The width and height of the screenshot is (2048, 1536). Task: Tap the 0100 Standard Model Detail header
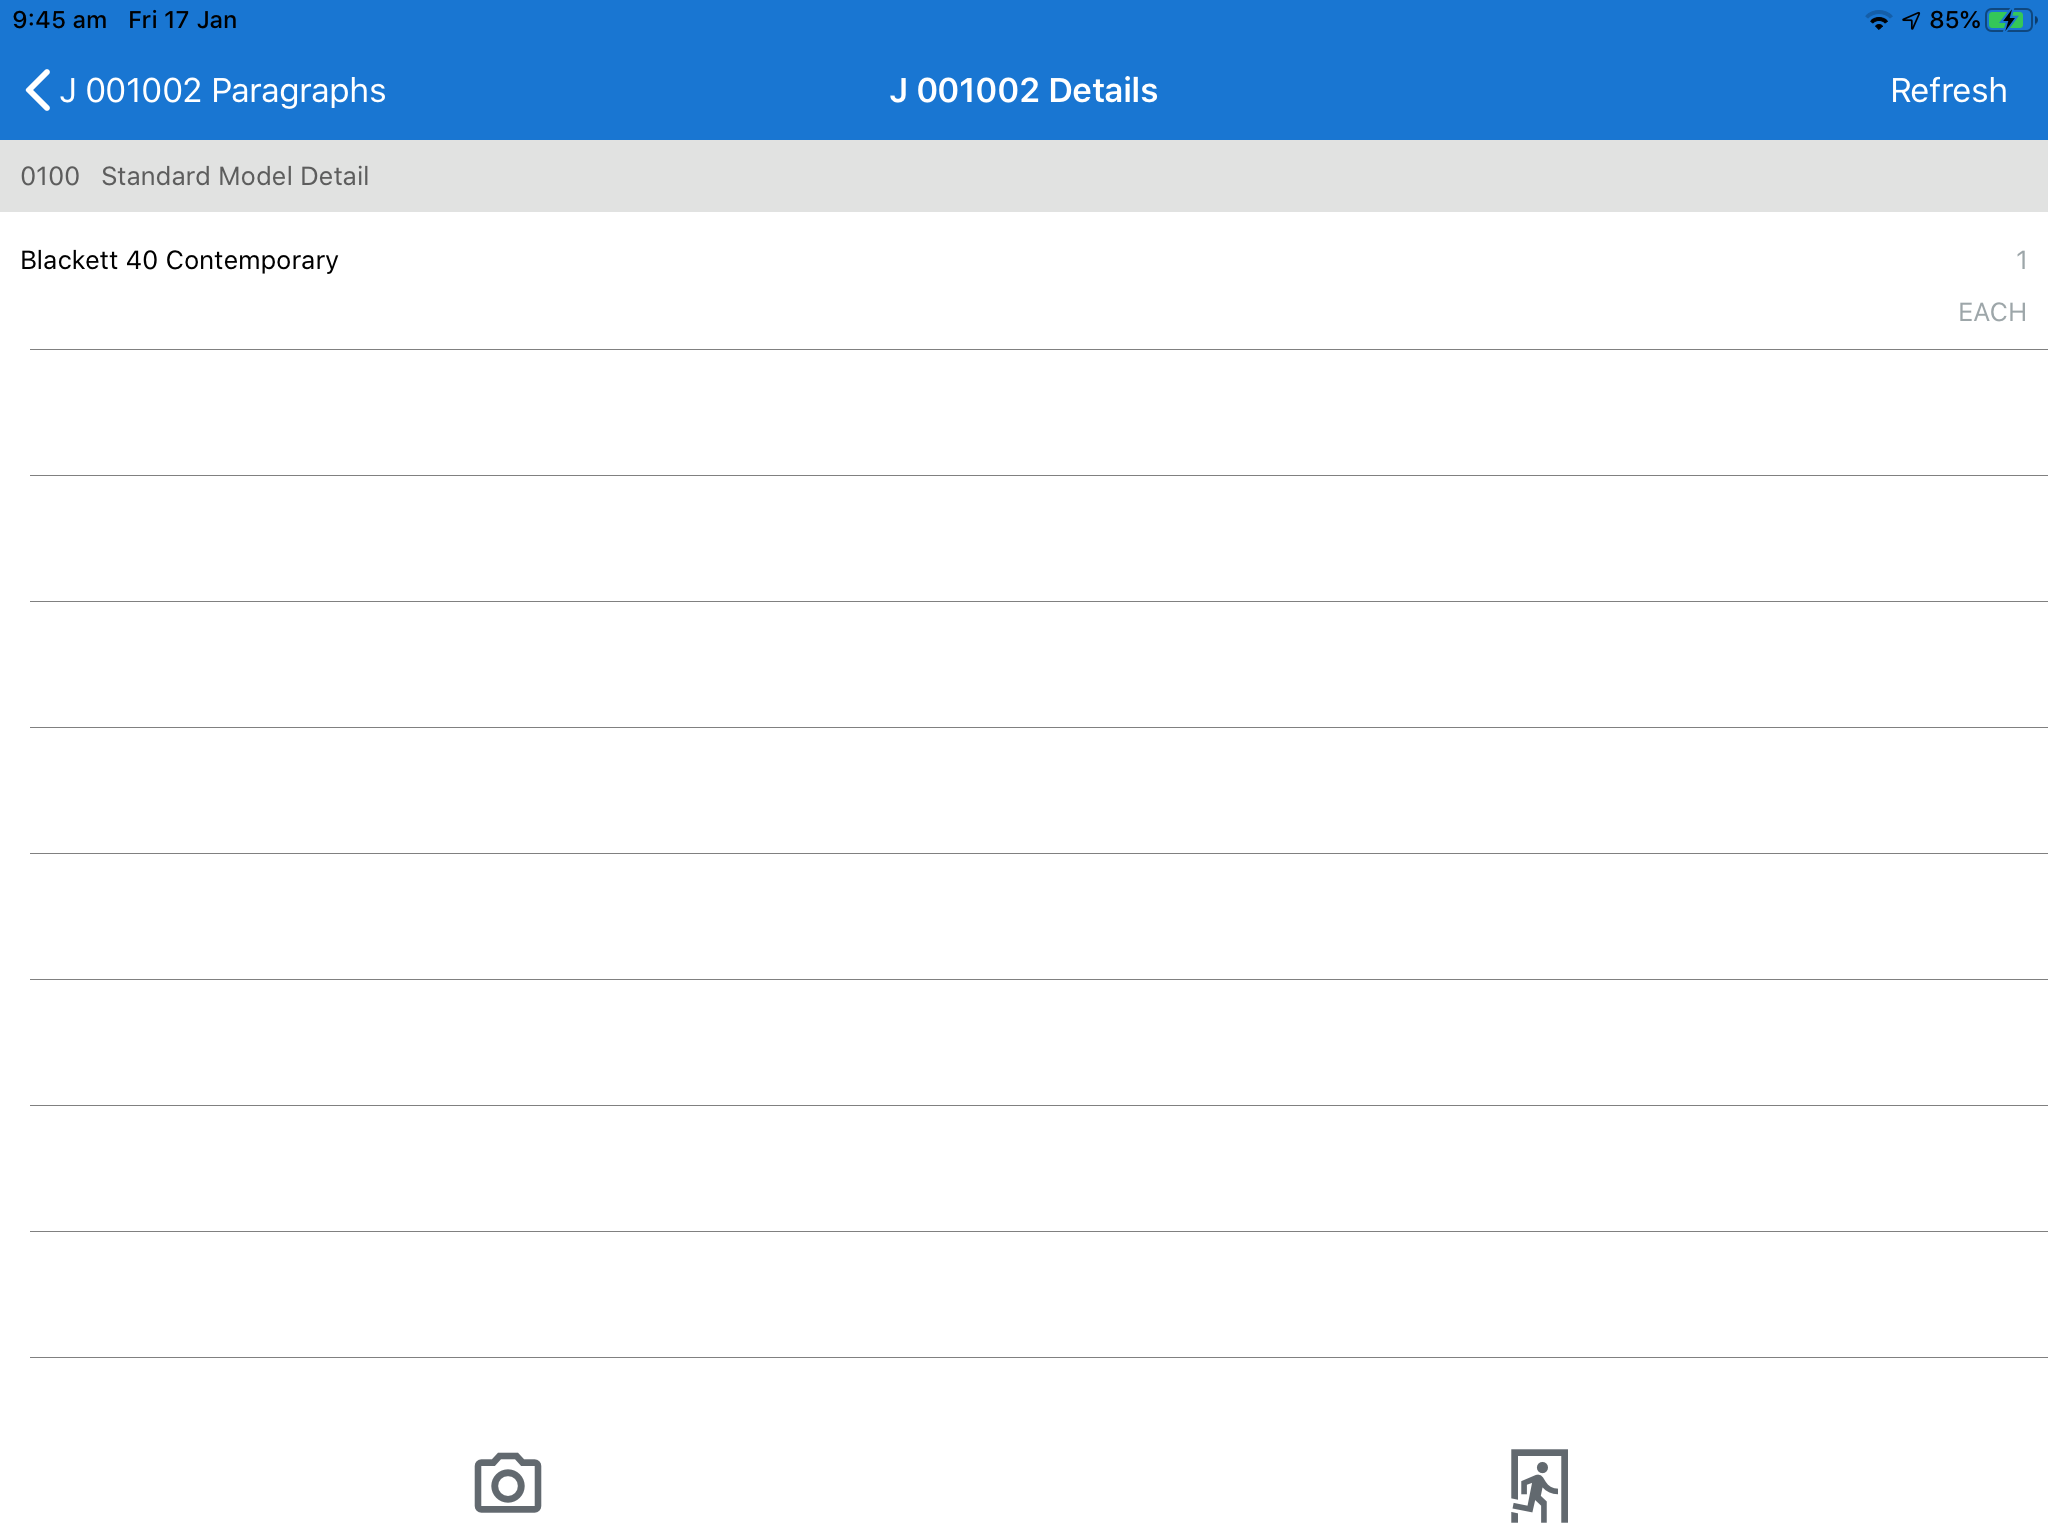pyautogui.click(x=1024, y=176)
